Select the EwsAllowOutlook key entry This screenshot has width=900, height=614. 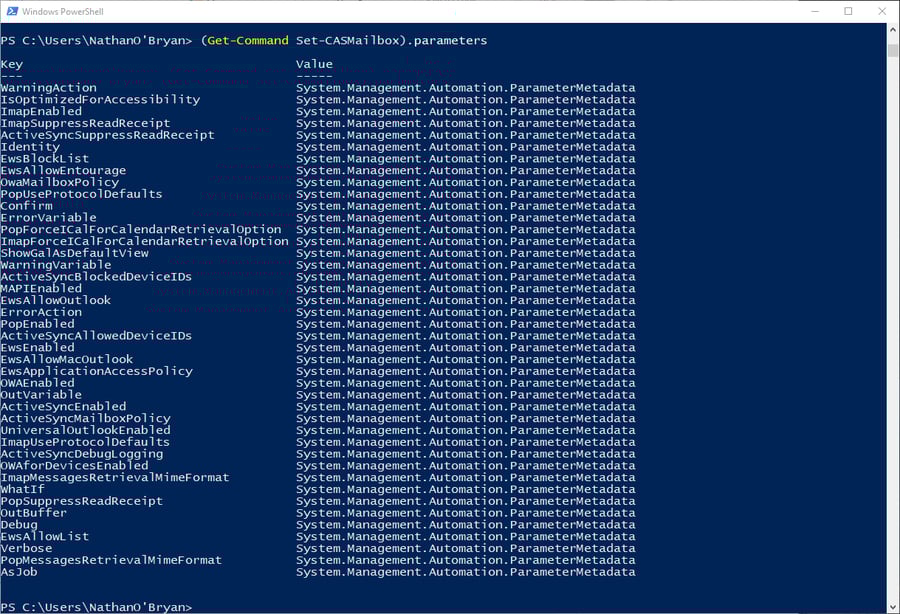(x=55, y=300)
